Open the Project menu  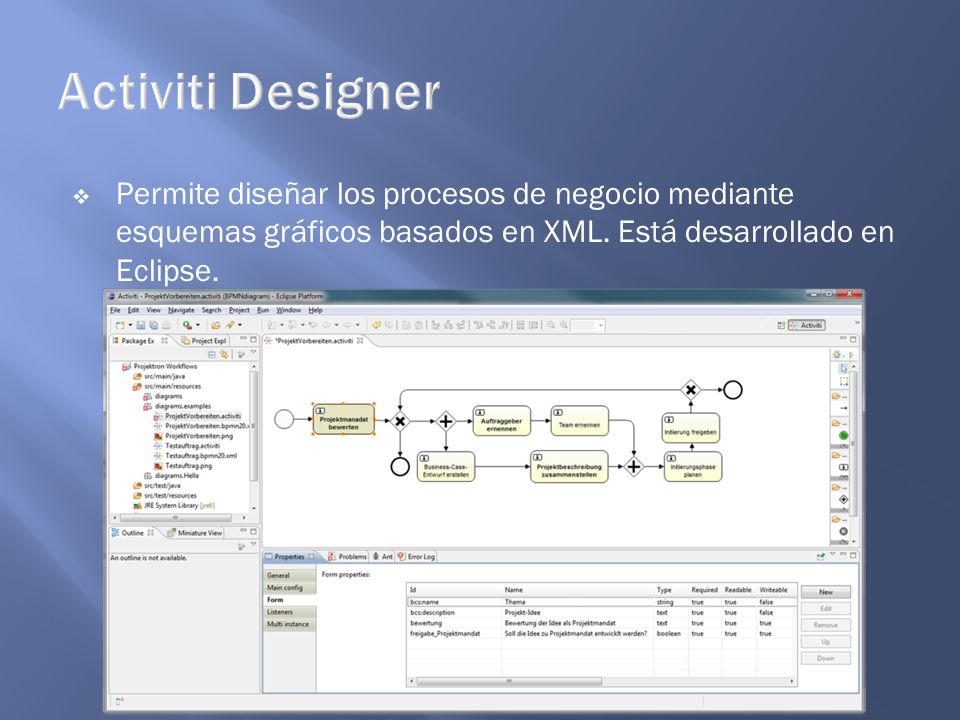tap(239, 310)
